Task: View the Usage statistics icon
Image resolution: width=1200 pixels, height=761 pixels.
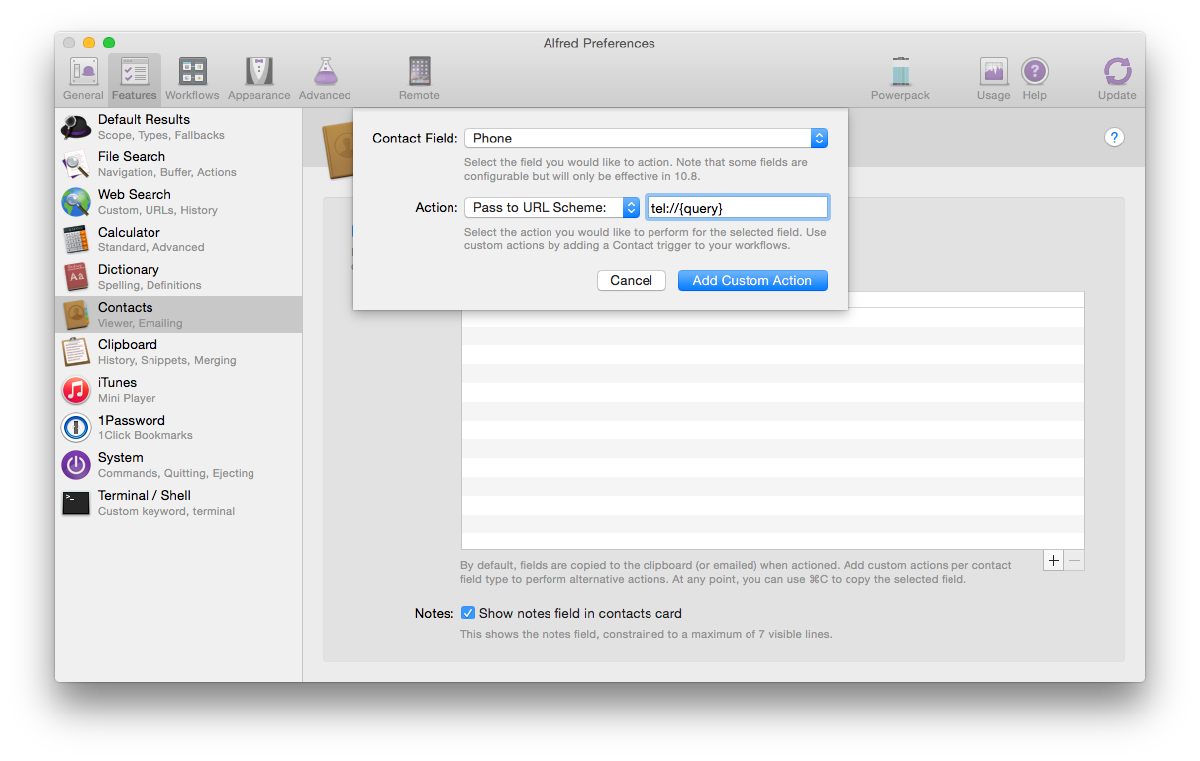Action: click(993, 78)
